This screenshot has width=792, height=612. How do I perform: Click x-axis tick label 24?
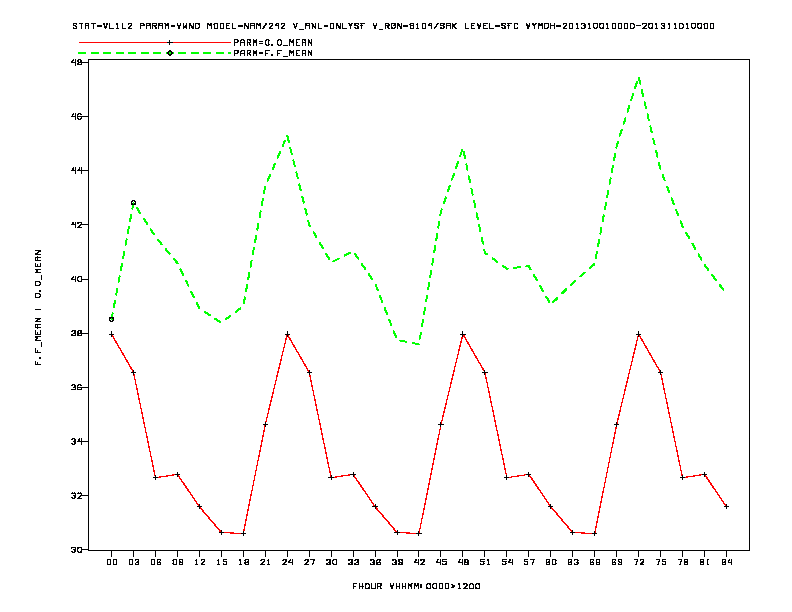pyautogui.click(x=287, y=562)
